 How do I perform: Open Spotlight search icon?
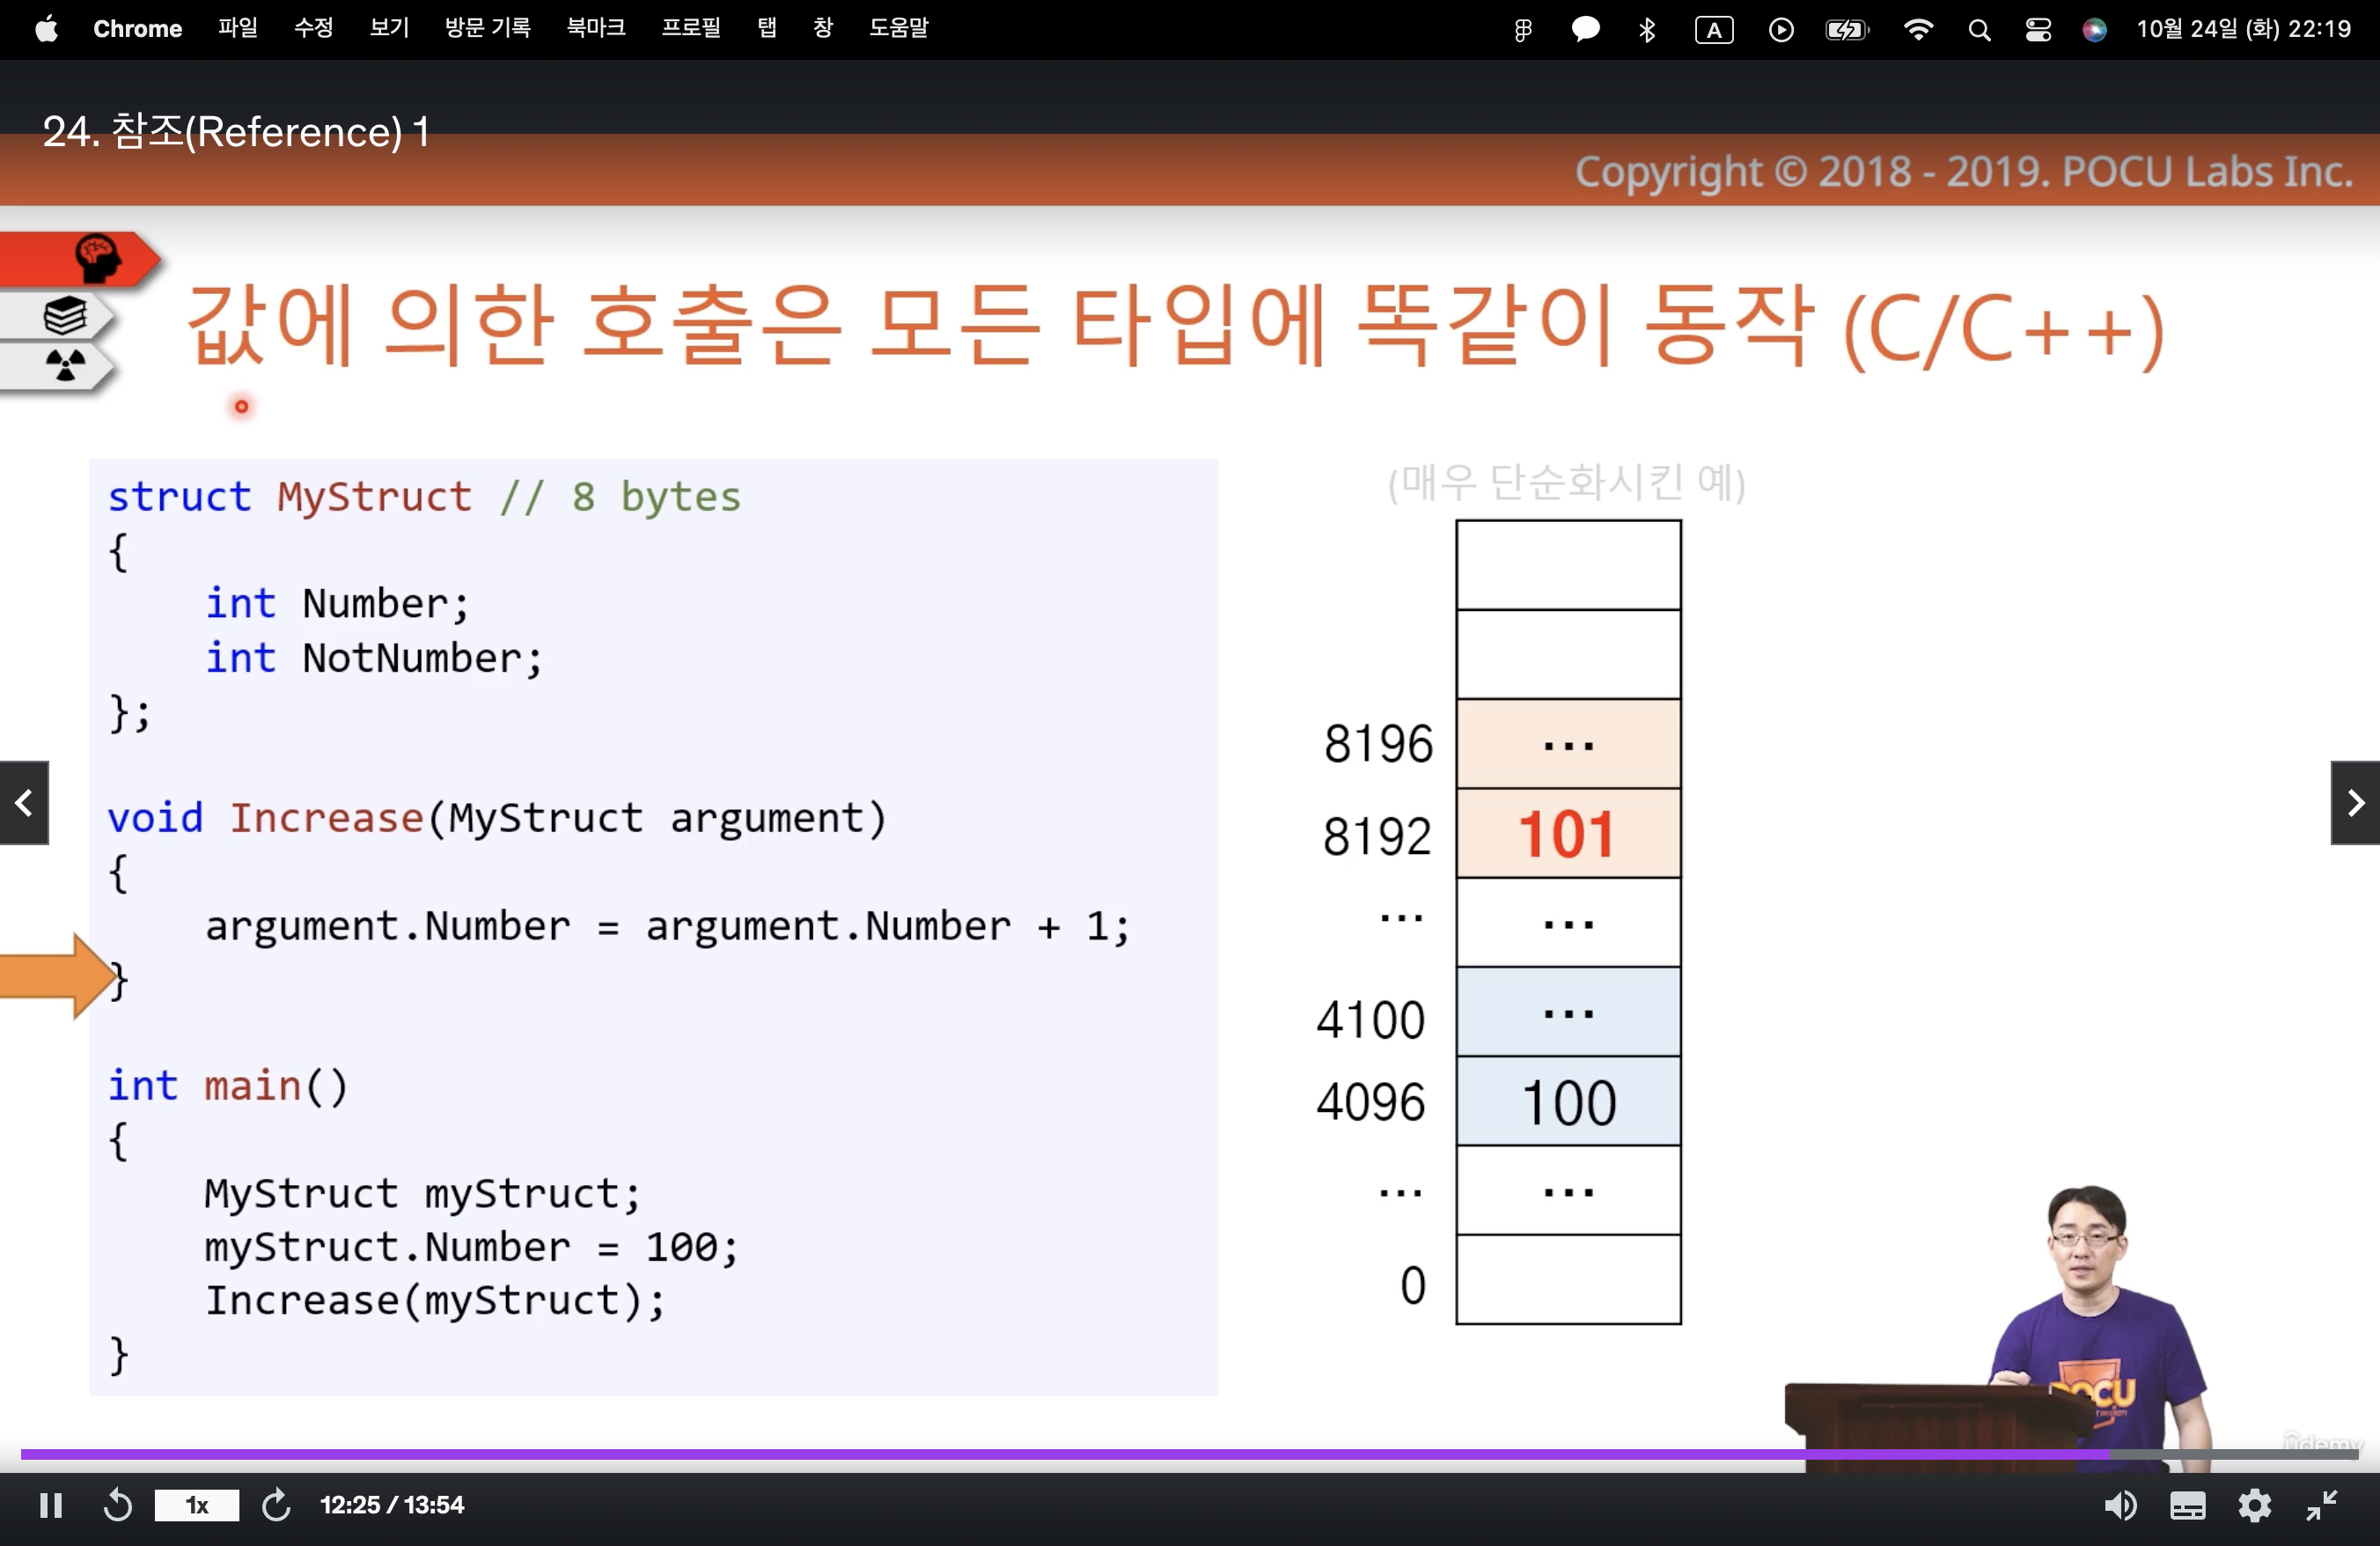[x=1978, y=30]
